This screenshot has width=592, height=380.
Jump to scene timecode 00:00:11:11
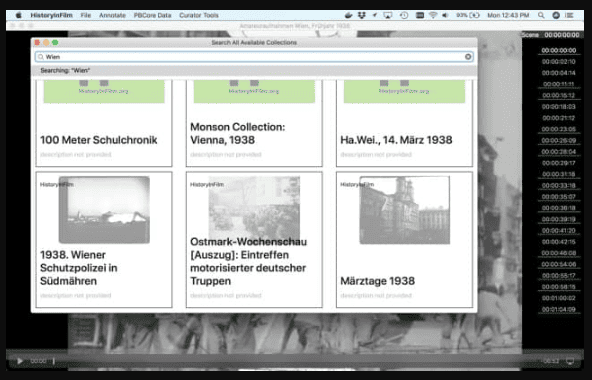tap(559, 84)
